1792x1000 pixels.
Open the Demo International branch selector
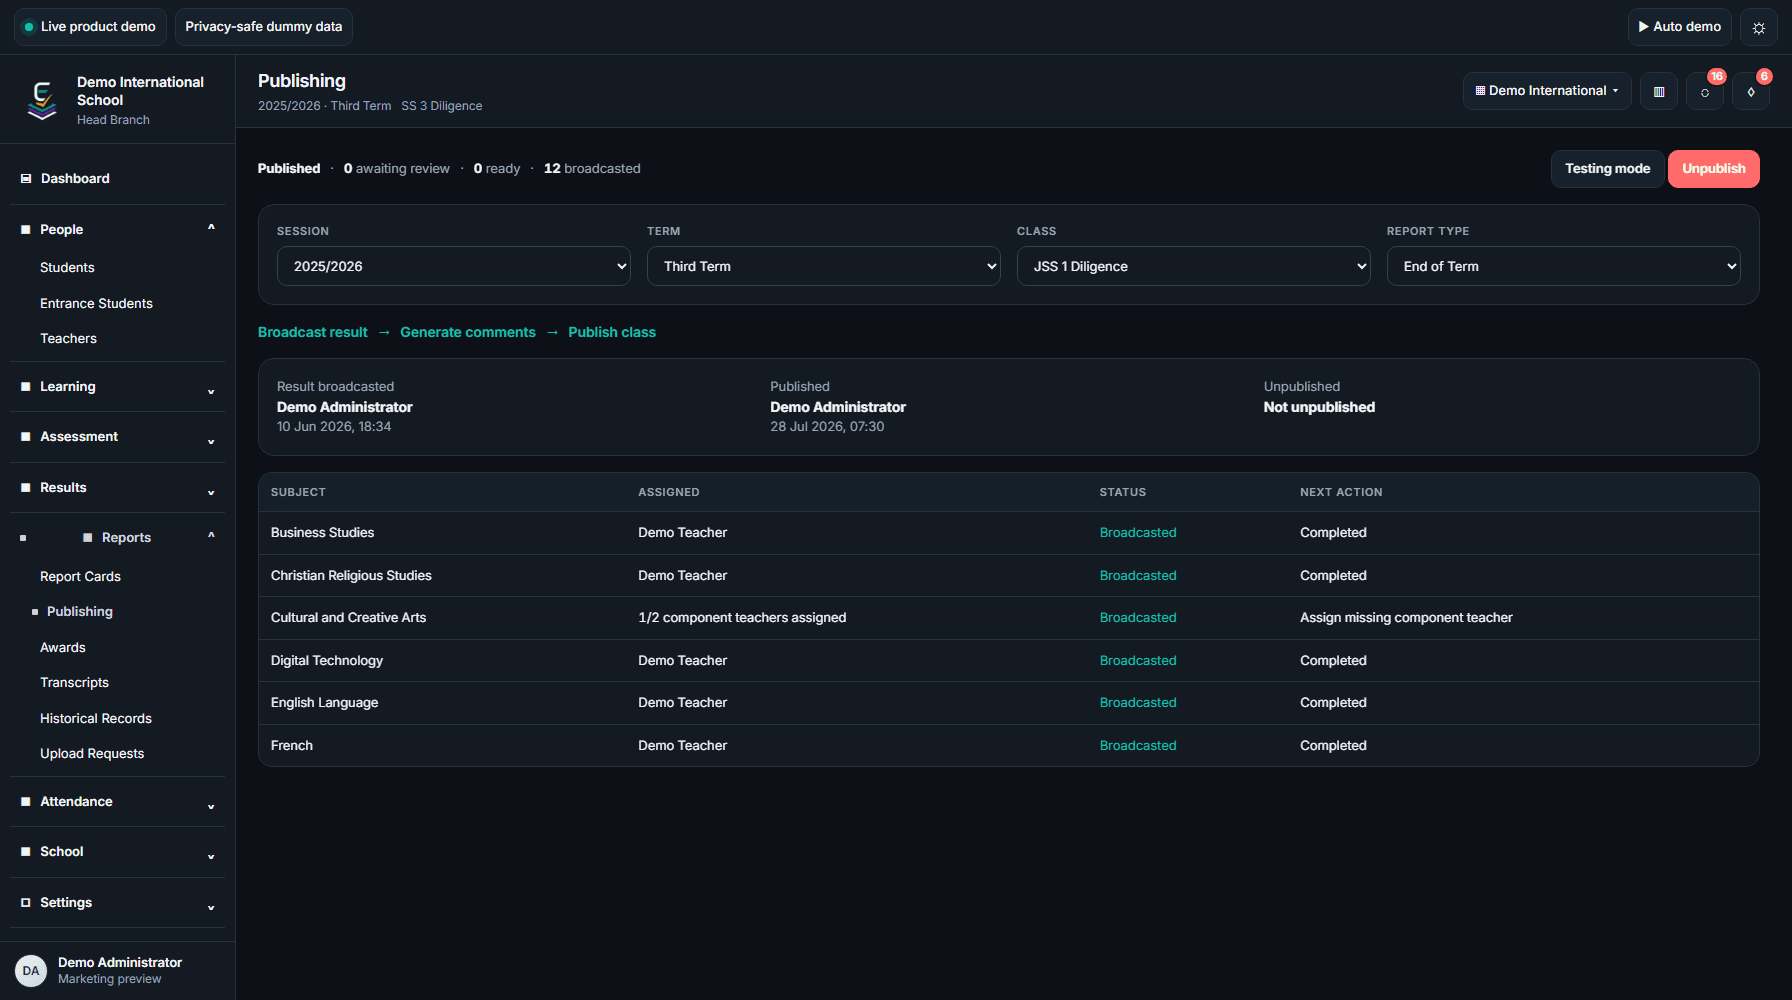tap(1547, 91)
